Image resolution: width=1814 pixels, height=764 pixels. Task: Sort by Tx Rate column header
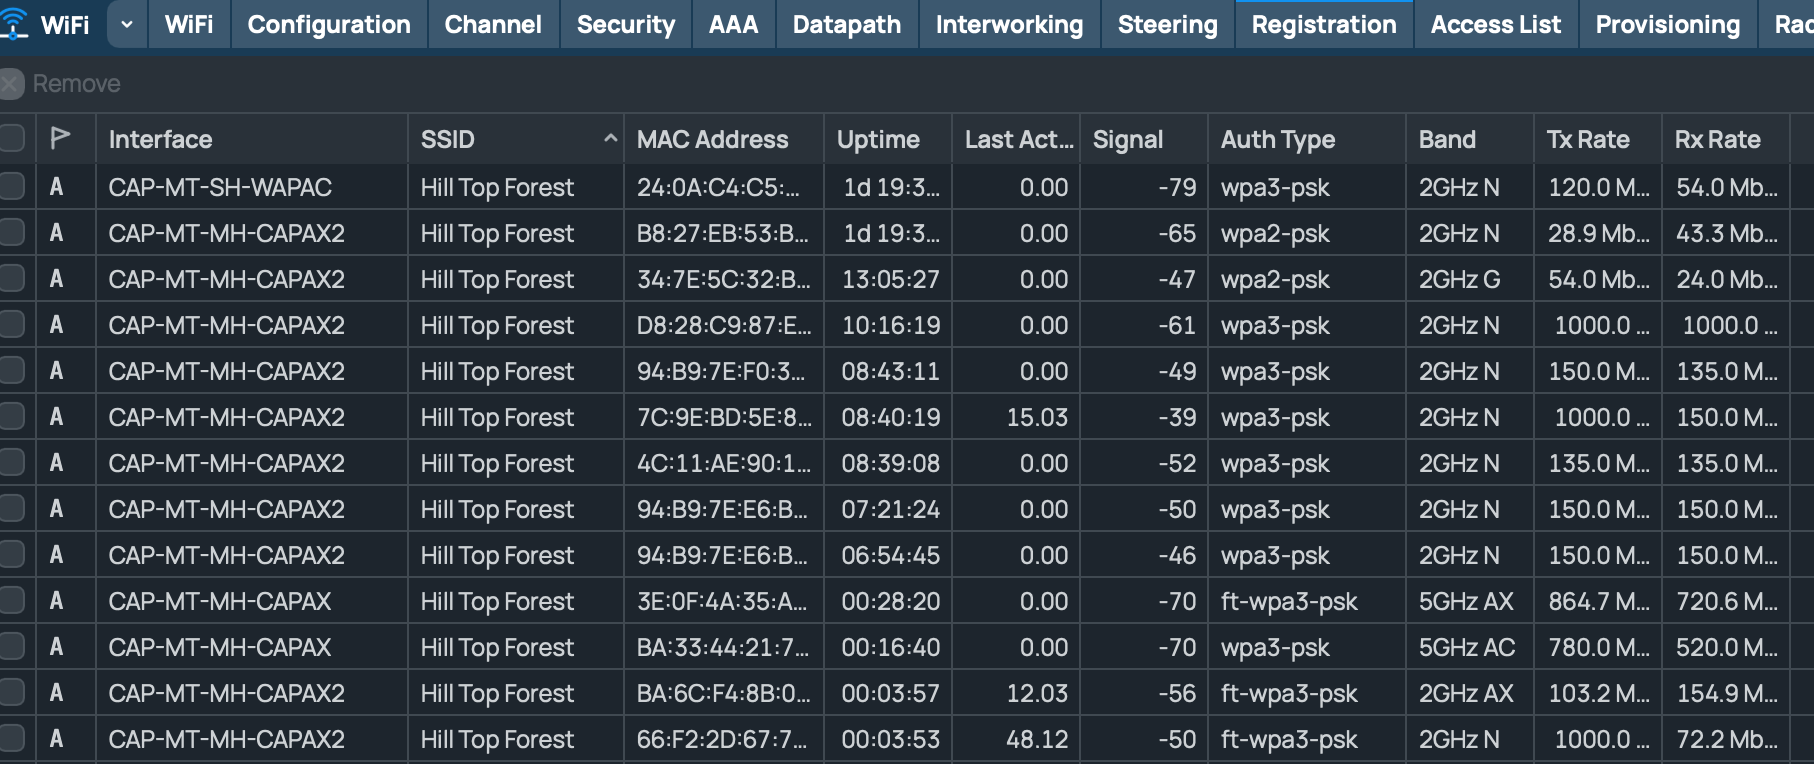pos(1597,139)
